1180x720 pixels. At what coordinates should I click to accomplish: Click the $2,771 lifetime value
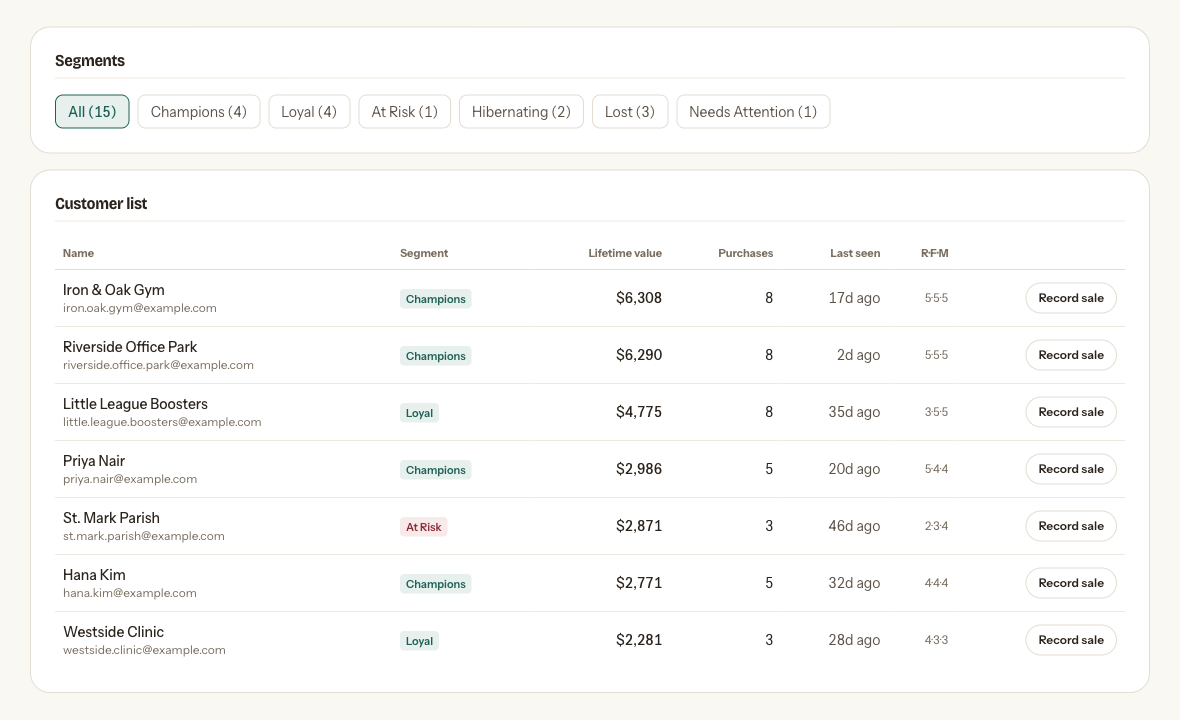click(639, 583)
